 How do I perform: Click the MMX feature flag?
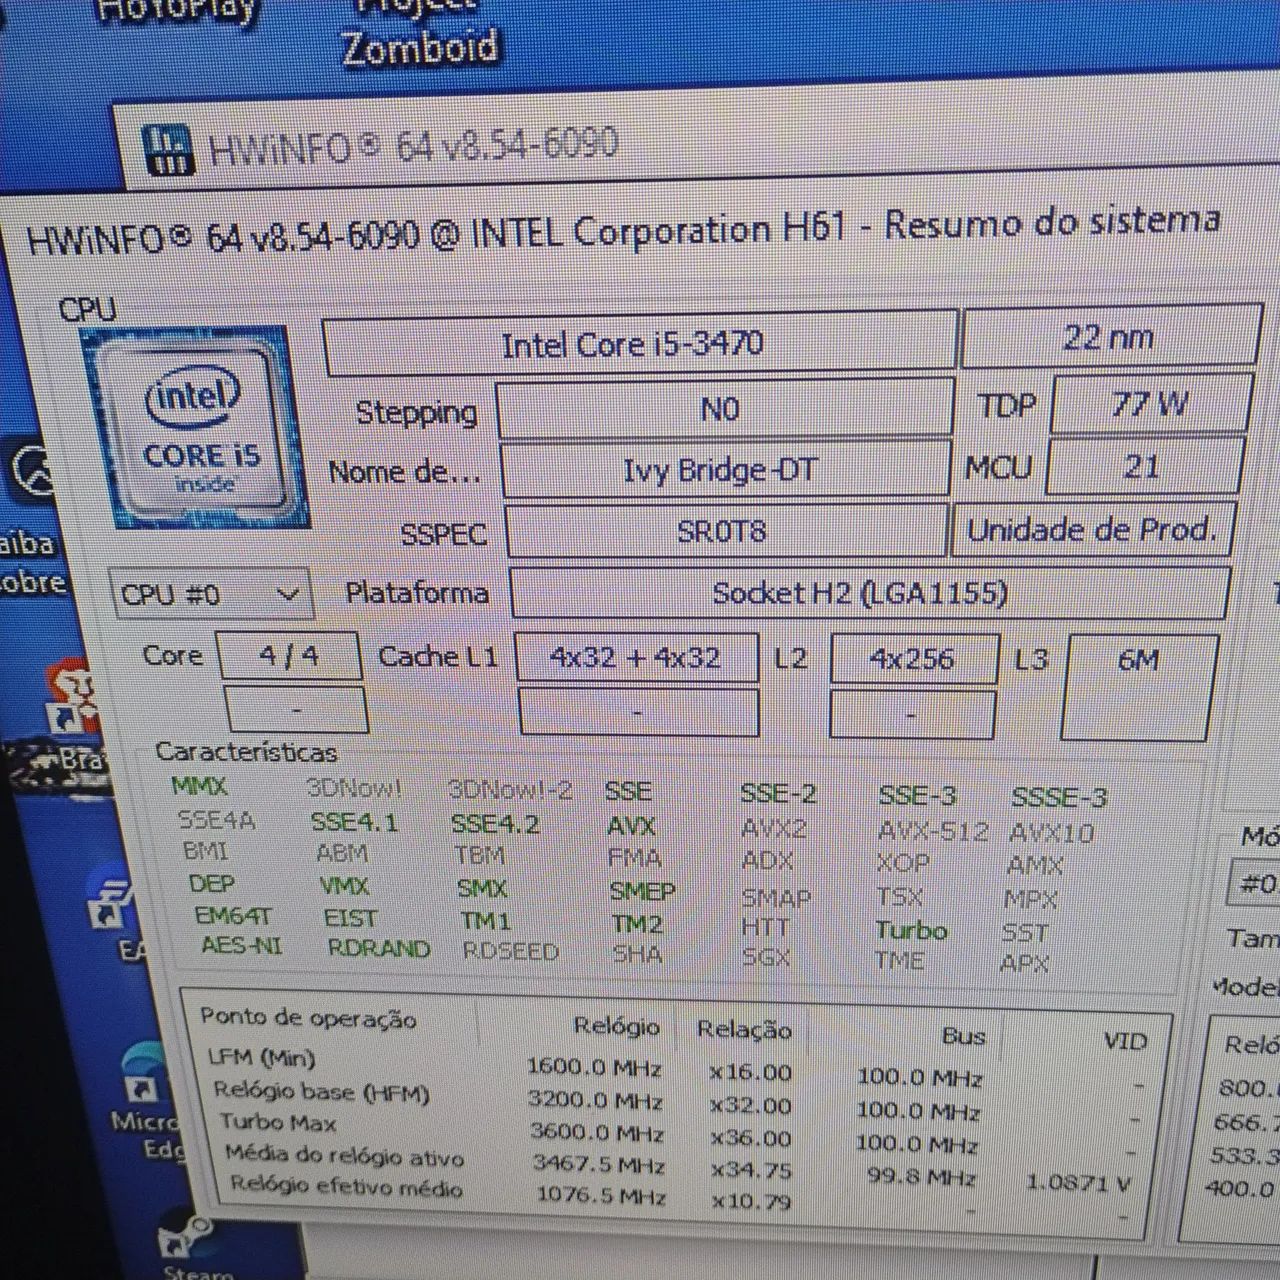pos(200,786)
